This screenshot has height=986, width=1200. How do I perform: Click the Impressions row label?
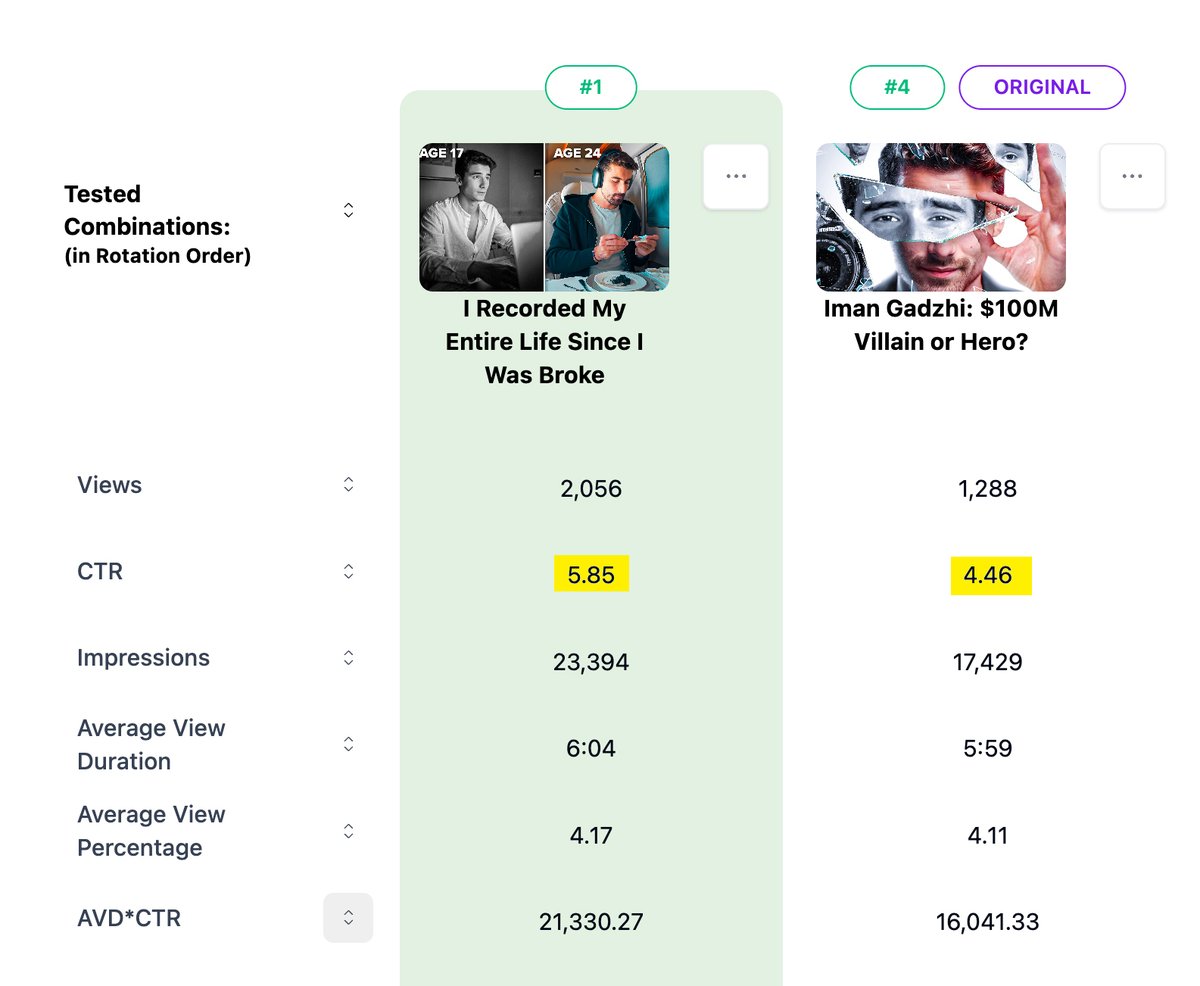143,658
